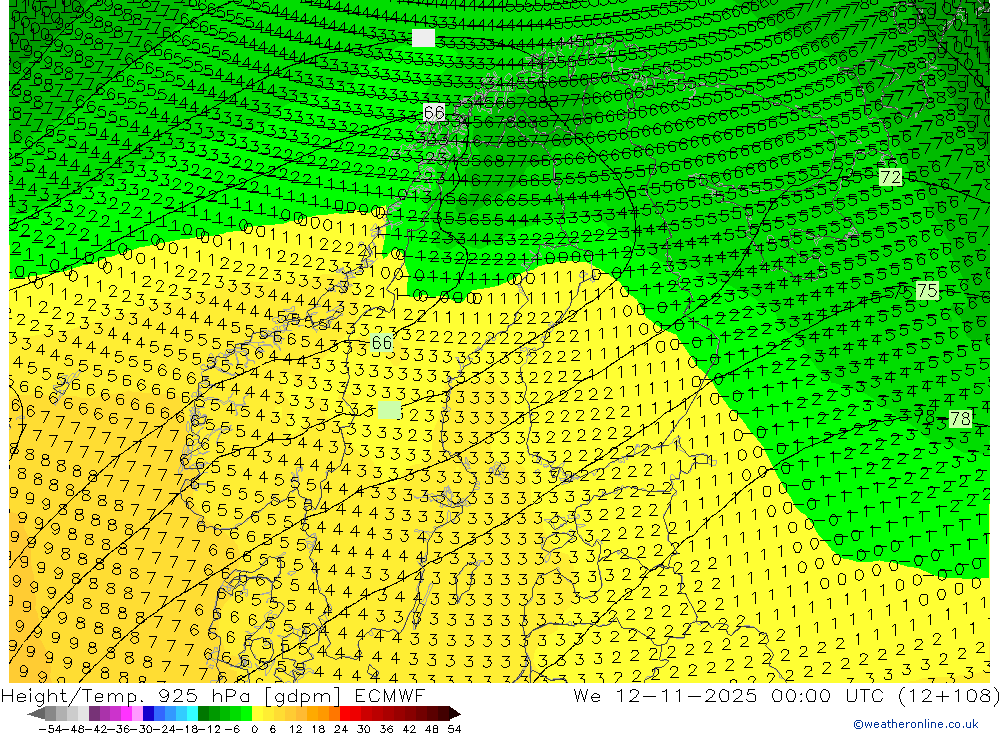Pick the bright red swatch at 24
This screenshot has width=1000, height=733.
point(346,713)
